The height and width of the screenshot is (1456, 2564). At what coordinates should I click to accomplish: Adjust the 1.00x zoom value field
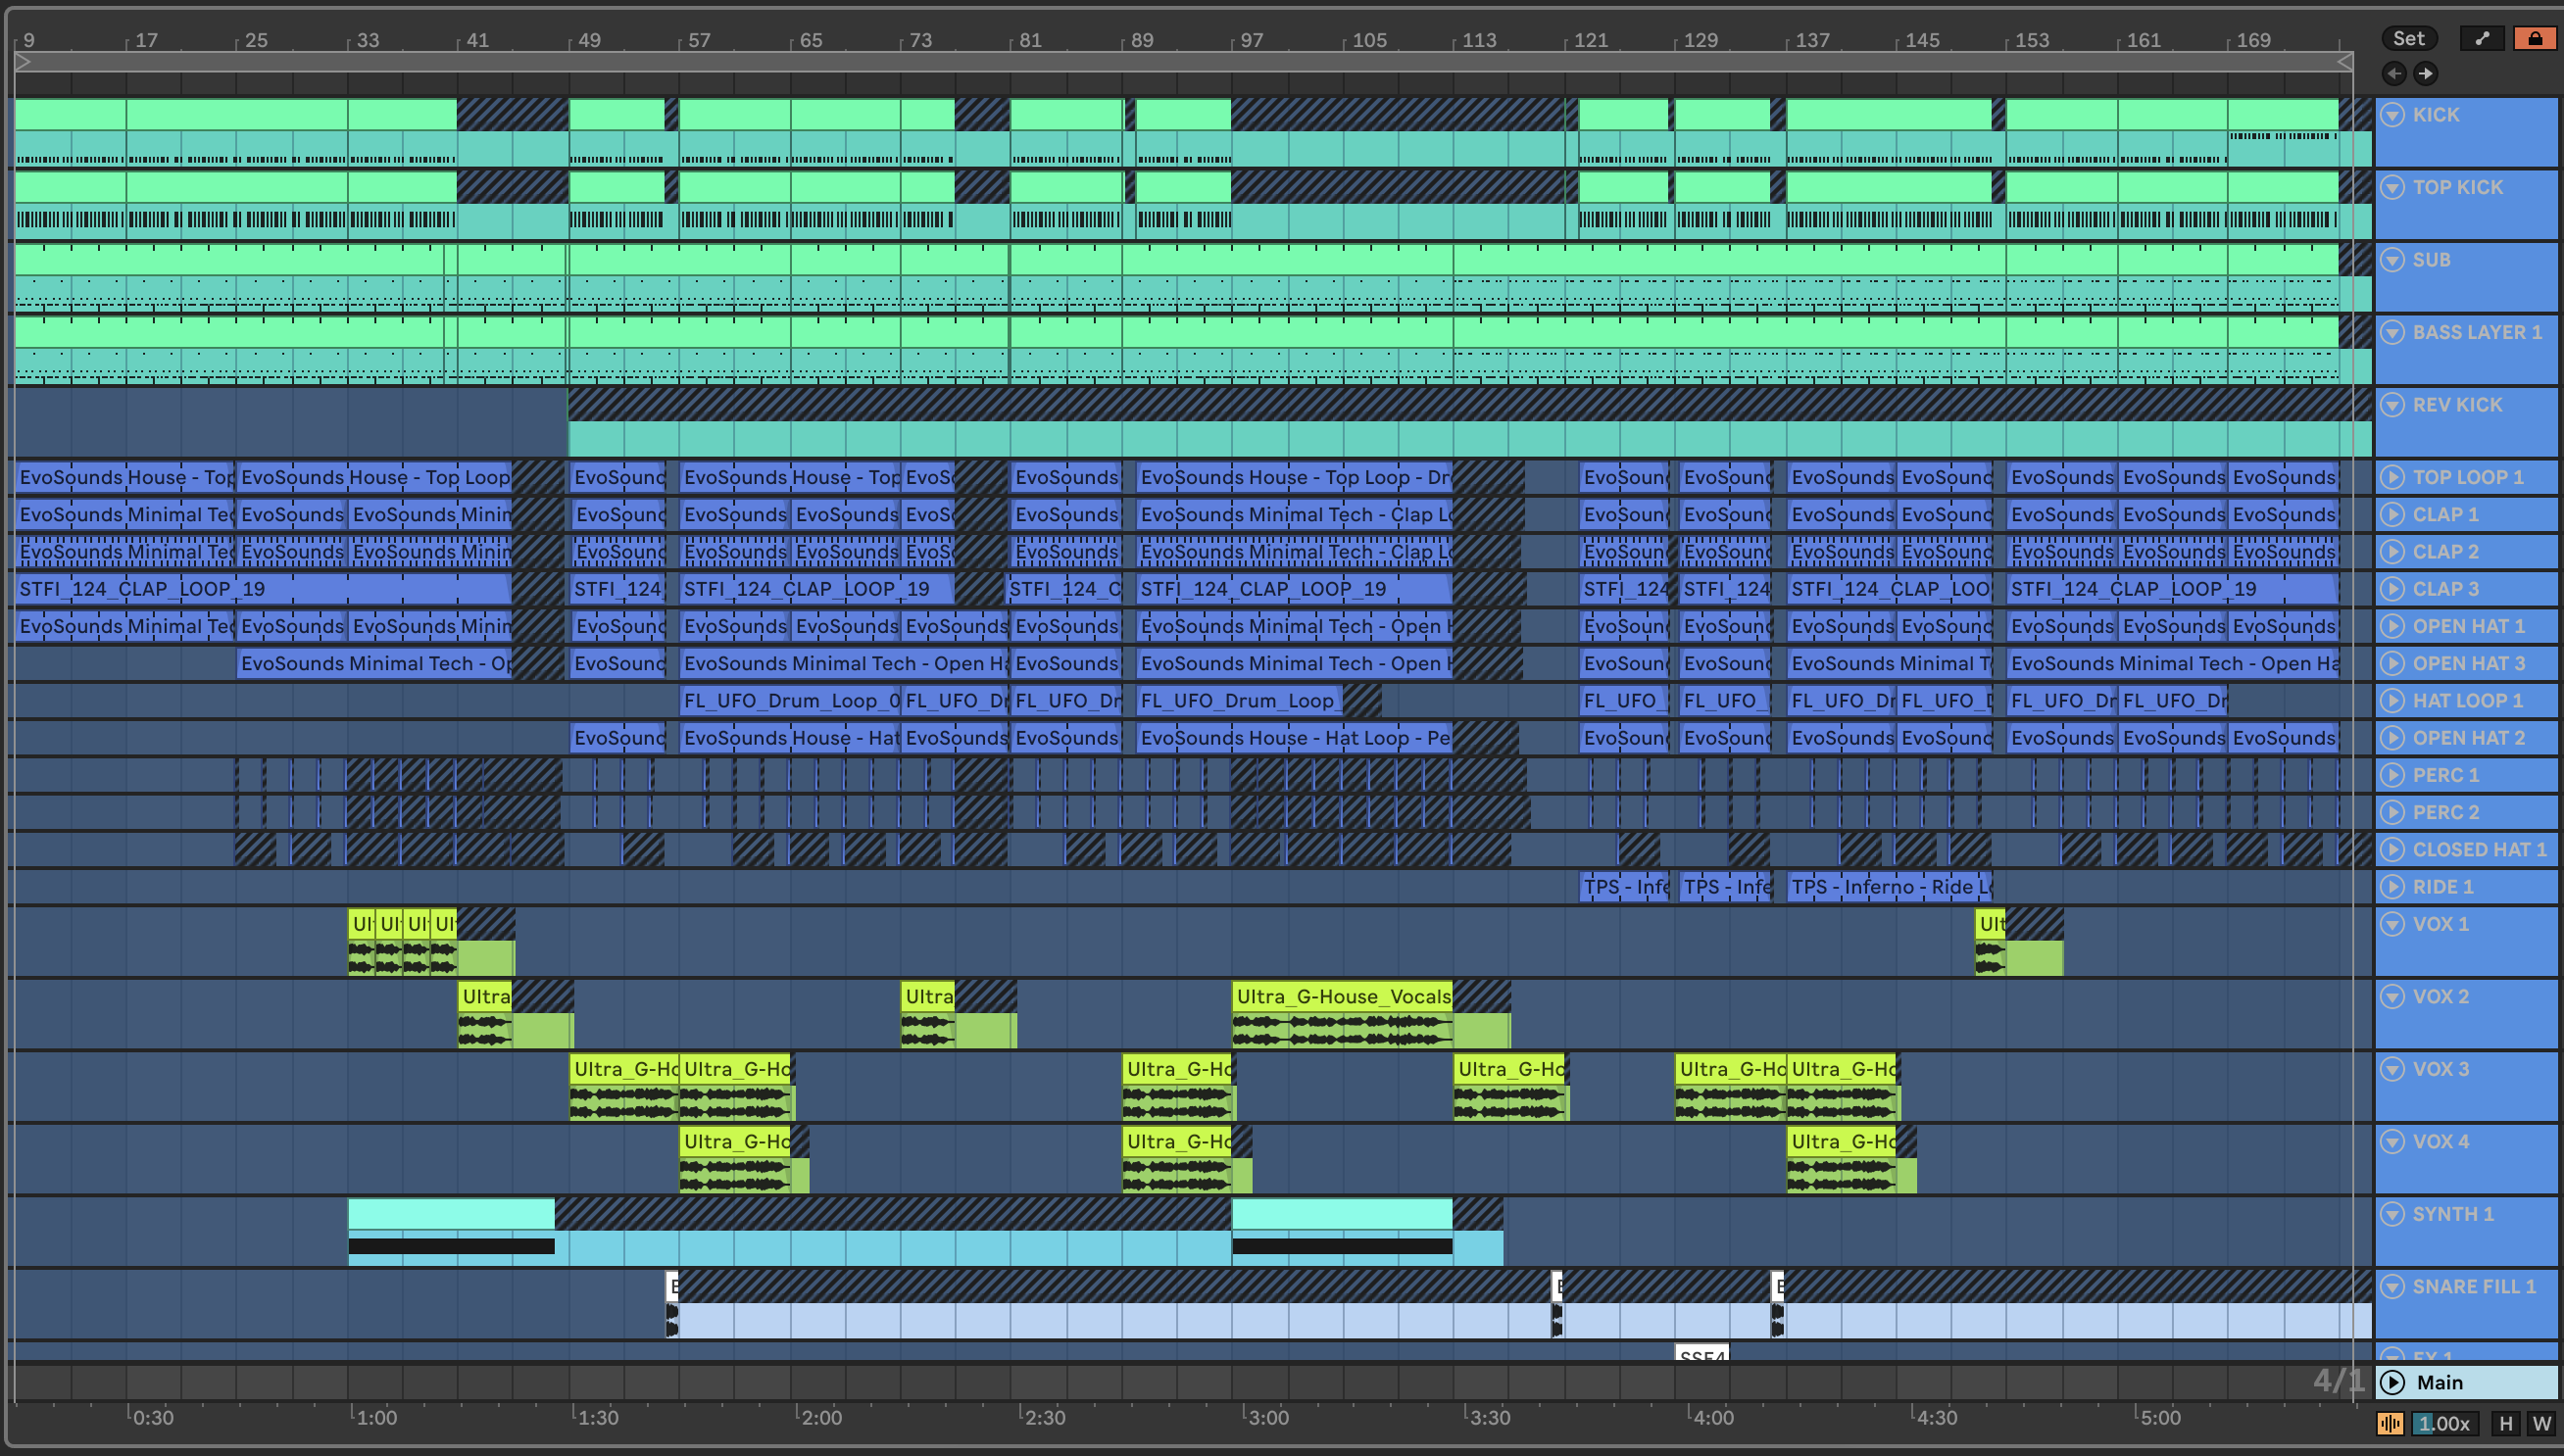(2443, 1423)
